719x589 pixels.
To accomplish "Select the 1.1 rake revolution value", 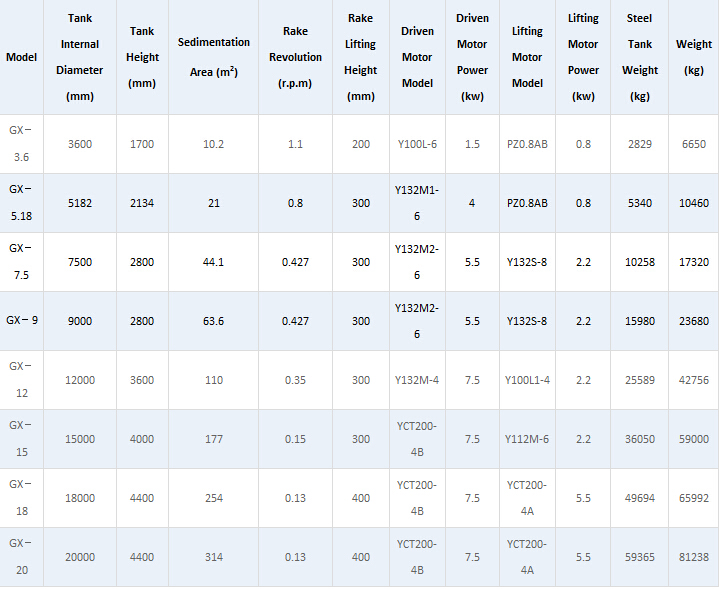I will click(295, 144).
